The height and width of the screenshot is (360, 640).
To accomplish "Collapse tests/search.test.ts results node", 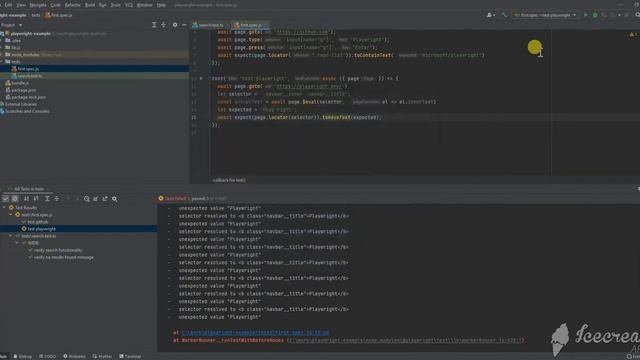I will (11, 236).
